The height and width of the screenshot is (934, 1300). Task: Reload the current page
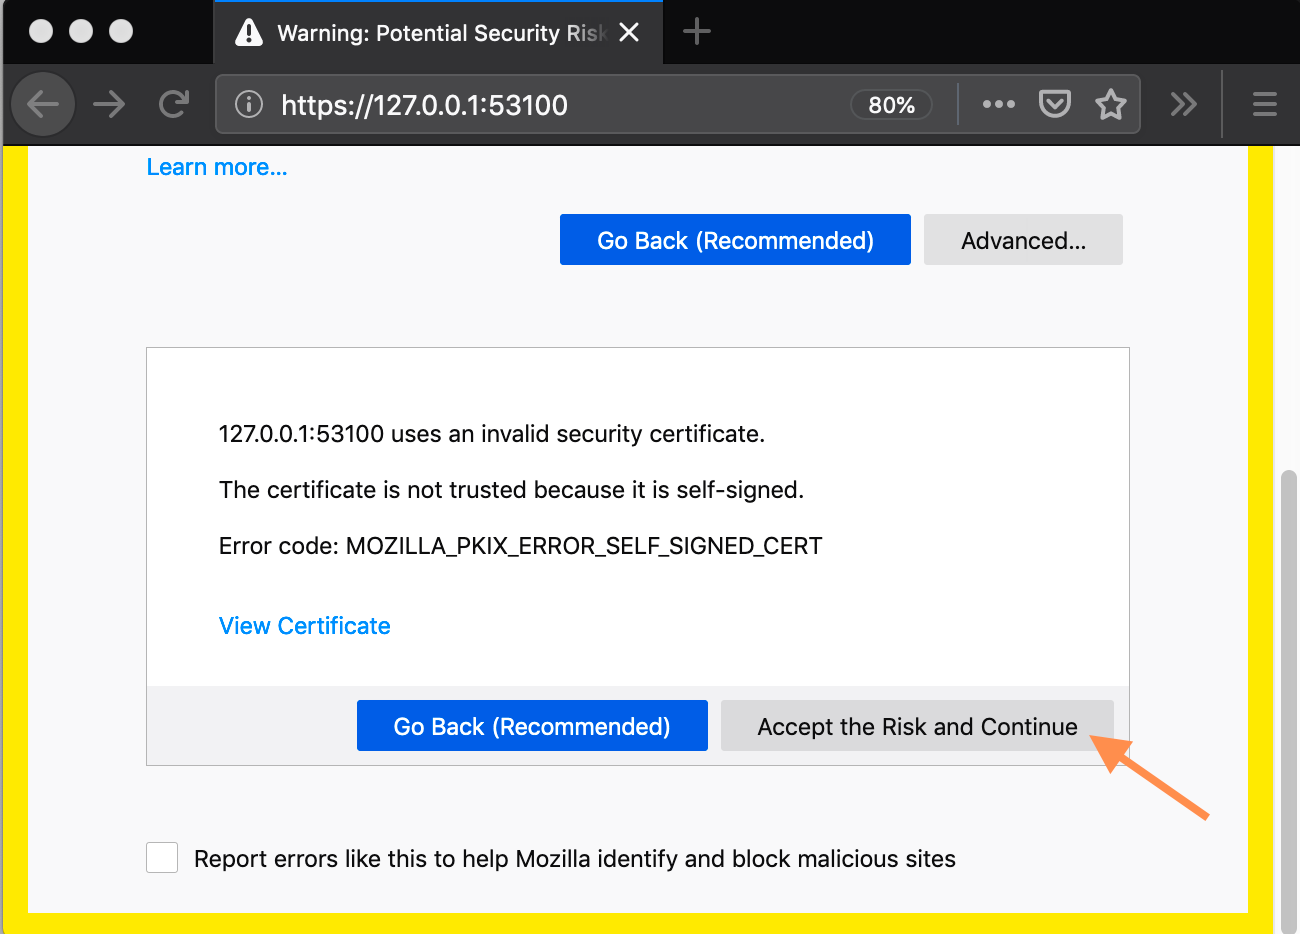174,103
